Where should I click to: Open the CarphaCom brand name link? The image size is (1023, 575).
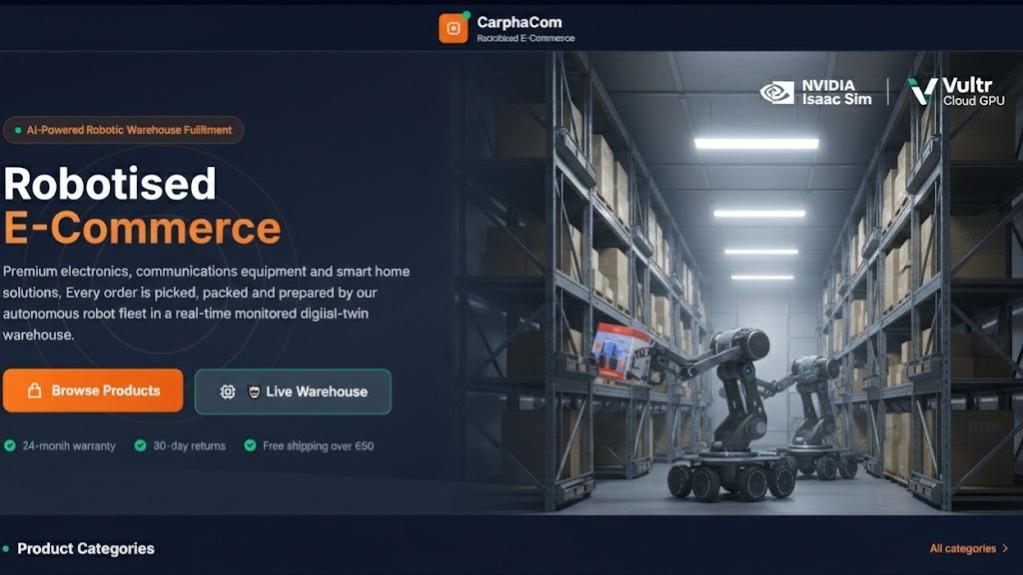tap(519, 22)
